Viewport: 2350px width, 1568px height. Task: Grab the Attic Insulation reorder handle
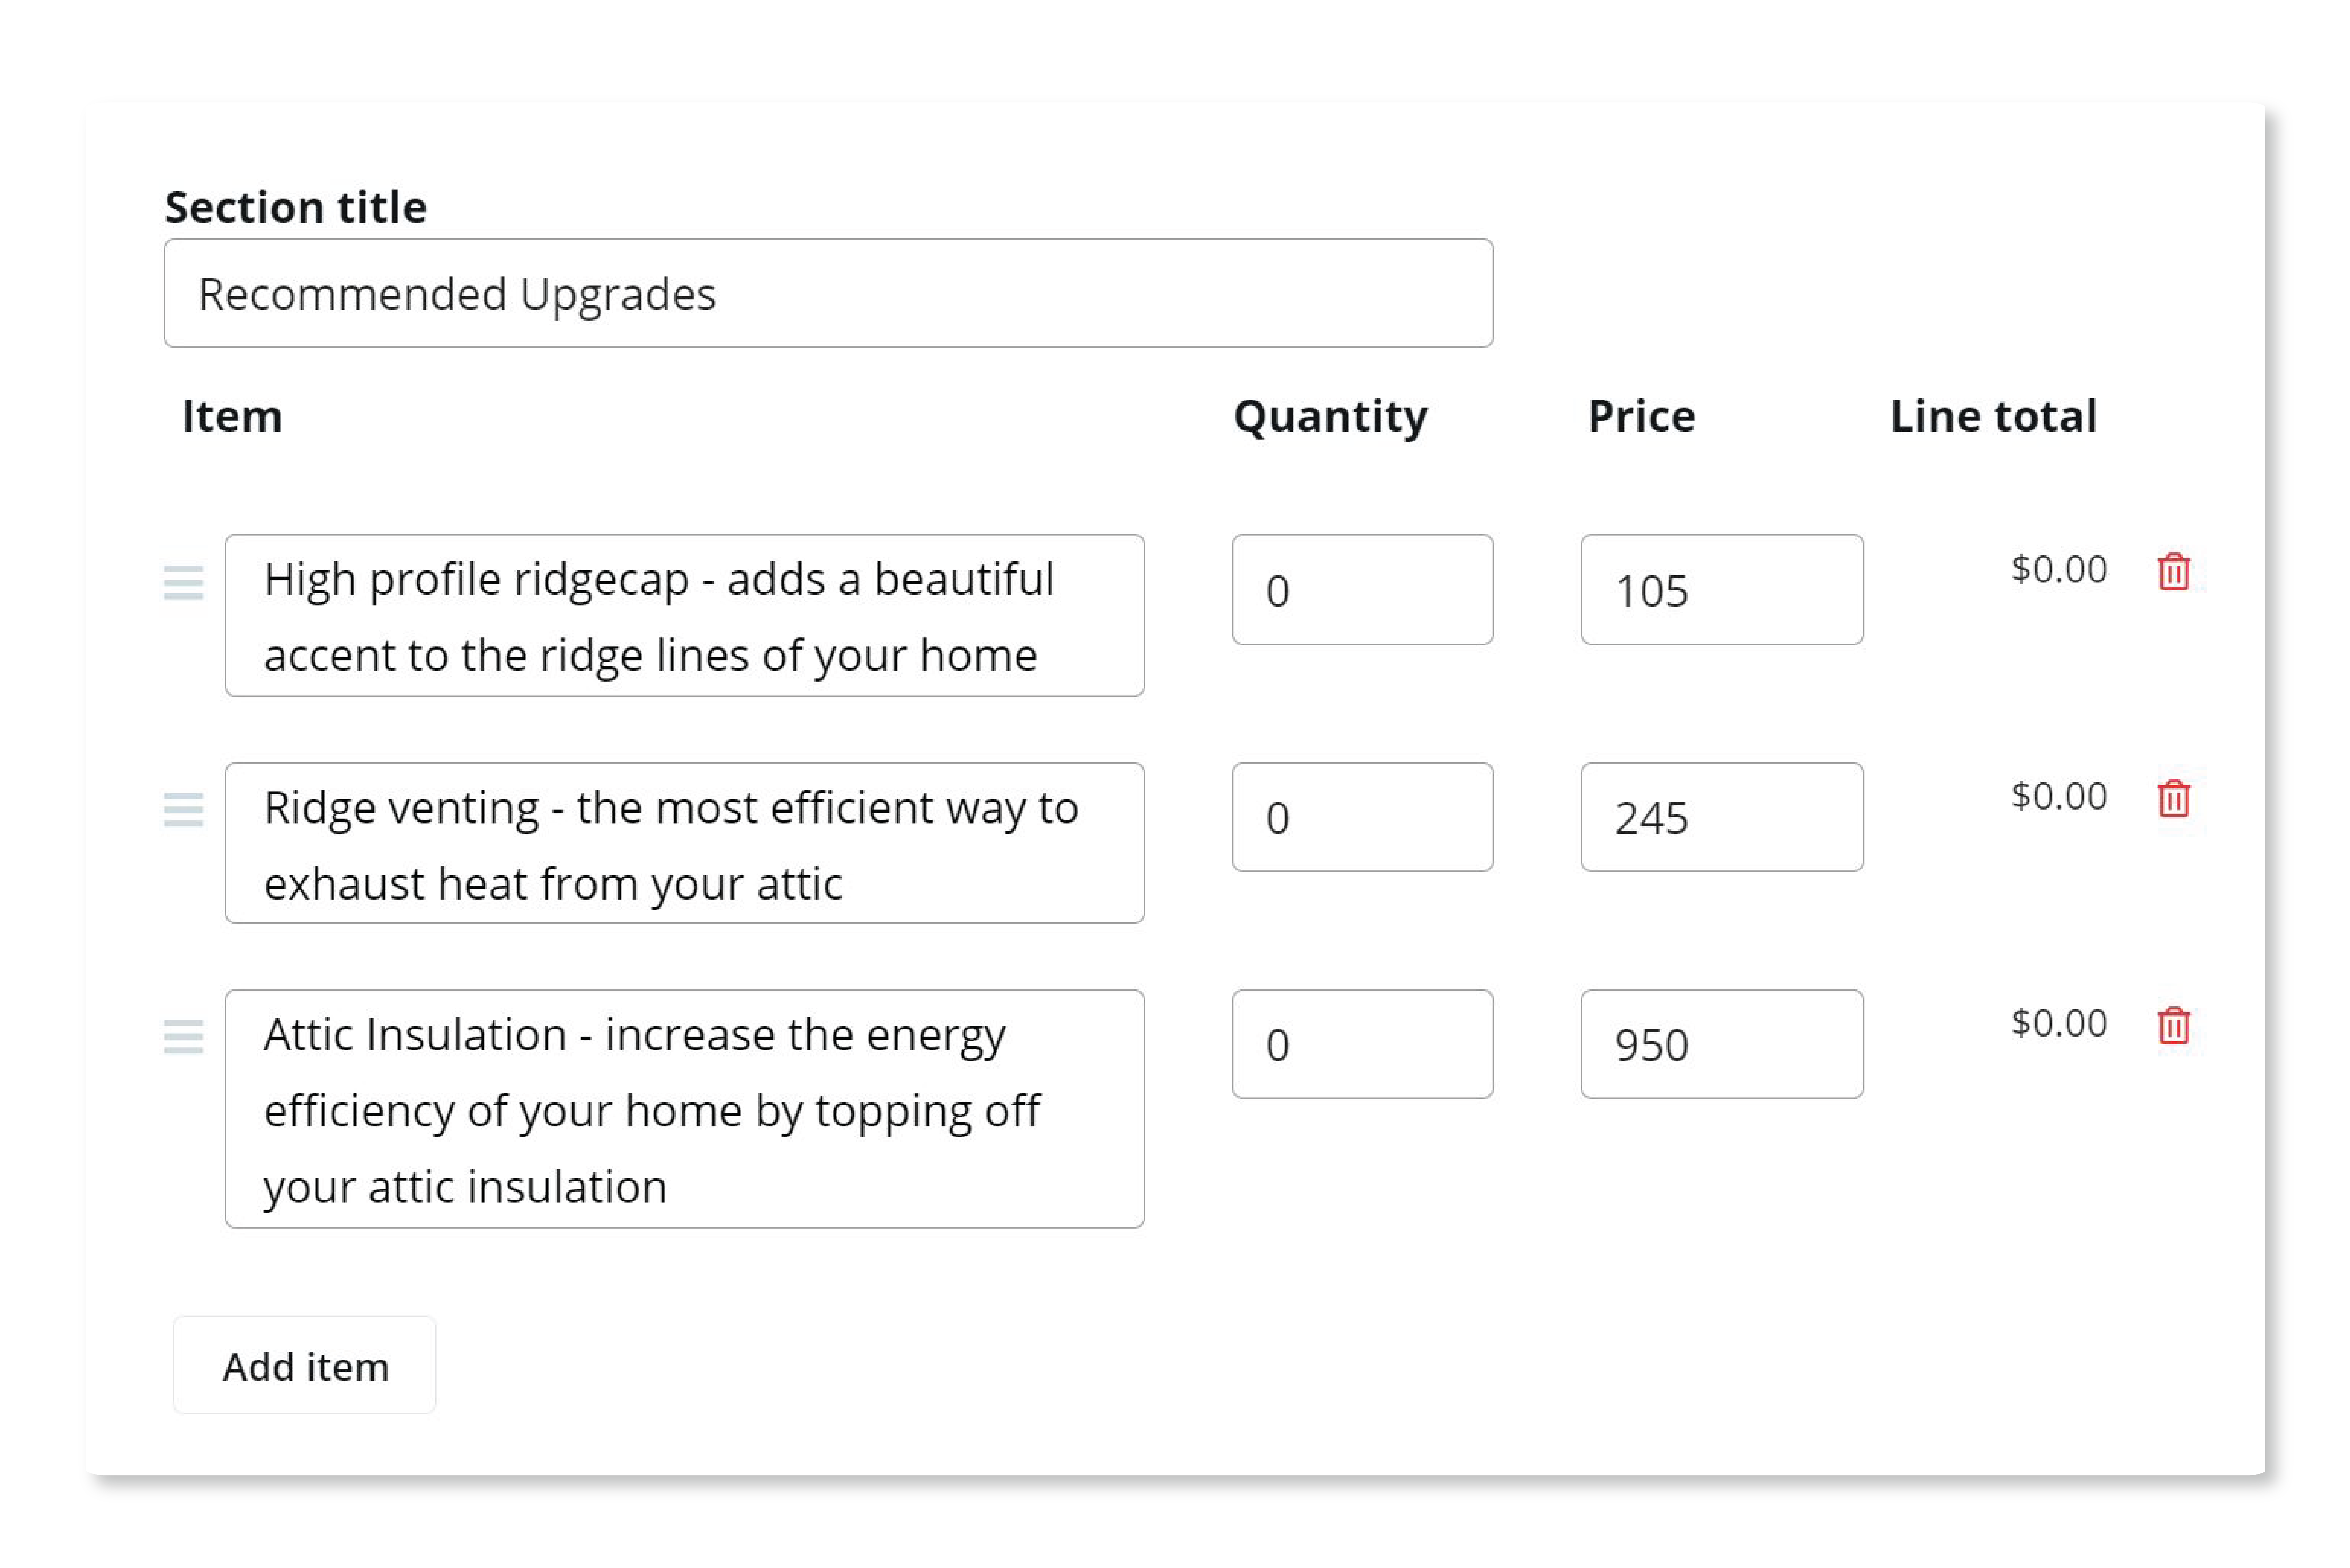[x=183, y=1036]
